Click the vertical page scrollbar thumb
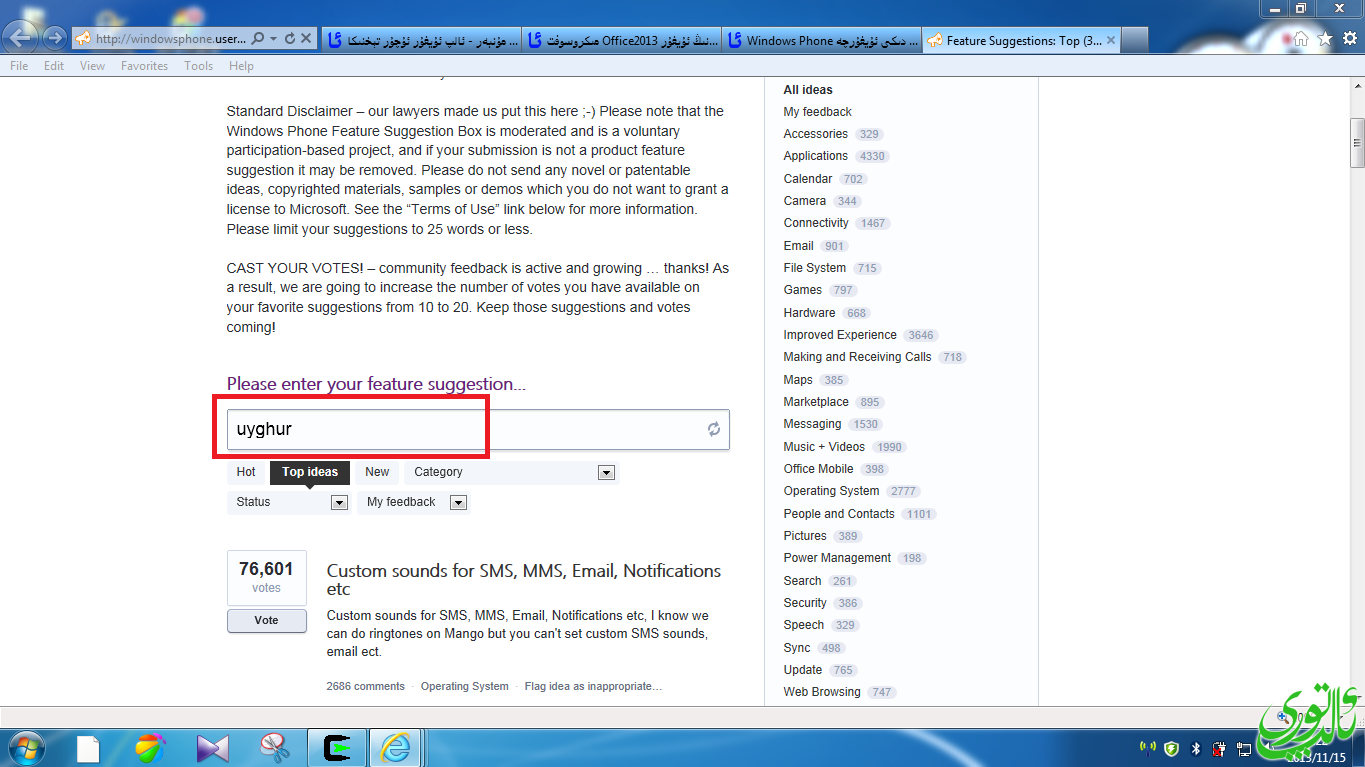Image resolution: width=1365 pixels, height=767 pixels. point(1357,143)
